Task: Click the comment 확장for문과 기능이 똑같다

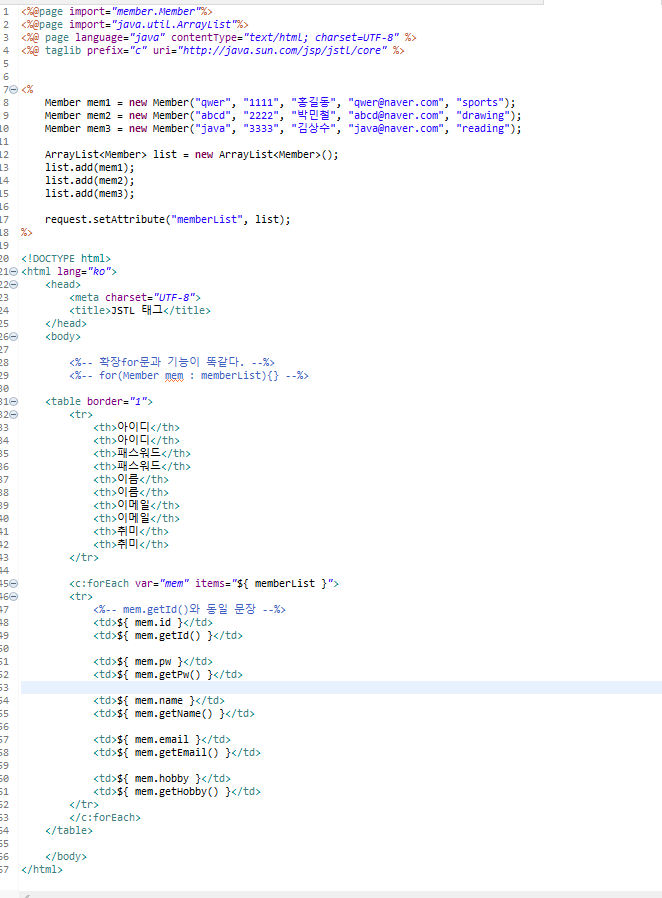Action: pos(172,363)
